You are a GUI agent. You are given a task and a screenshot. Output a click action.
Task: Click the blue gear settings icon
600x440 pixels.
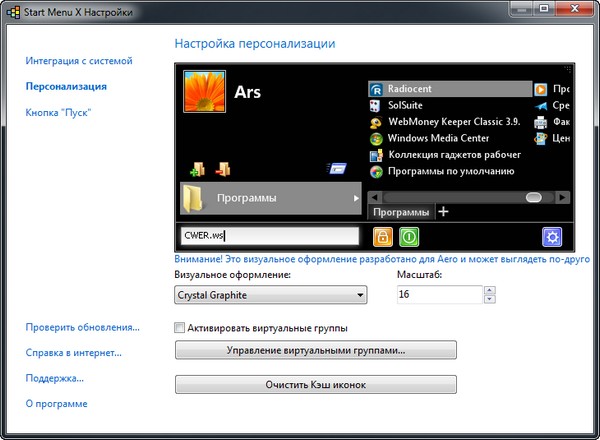click(x=552, y=237)
